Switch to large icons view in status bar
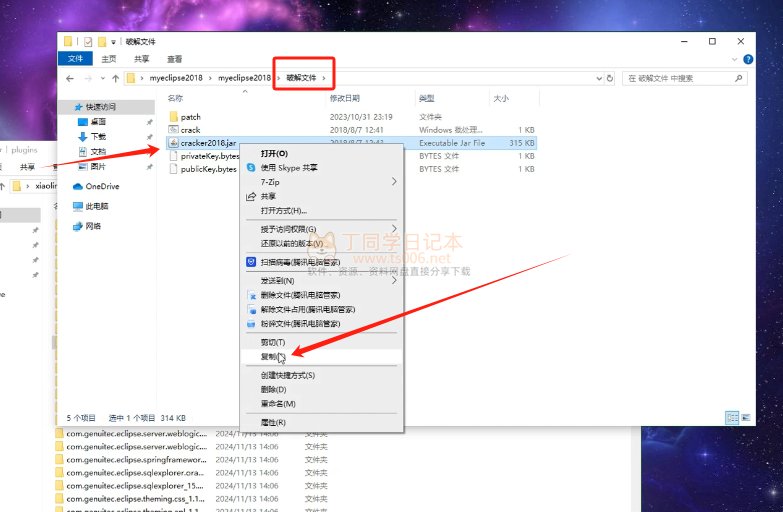783x512 pixels. point(746,418)
